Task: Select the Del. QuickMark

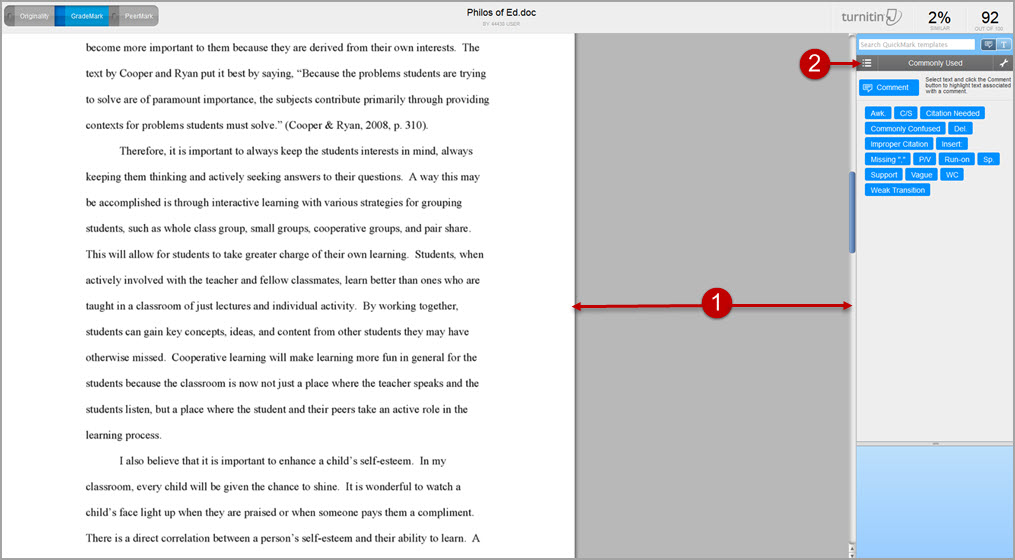Action: [960, 129]
